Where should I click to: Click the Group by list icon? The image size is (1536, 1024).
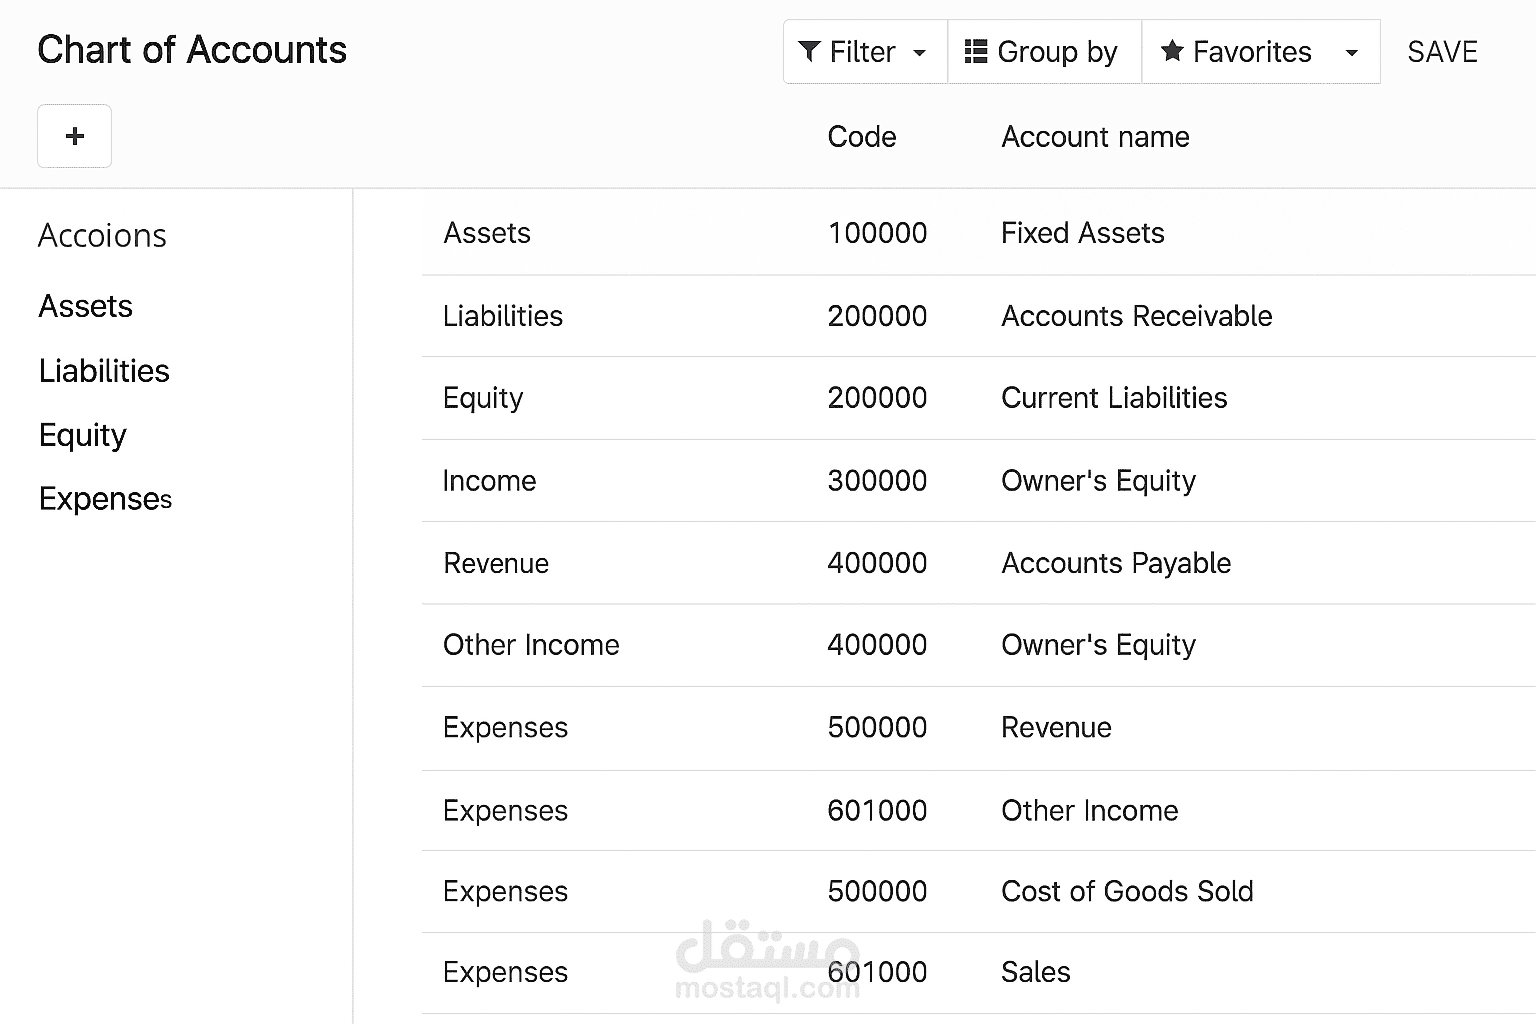click(975, 52)
